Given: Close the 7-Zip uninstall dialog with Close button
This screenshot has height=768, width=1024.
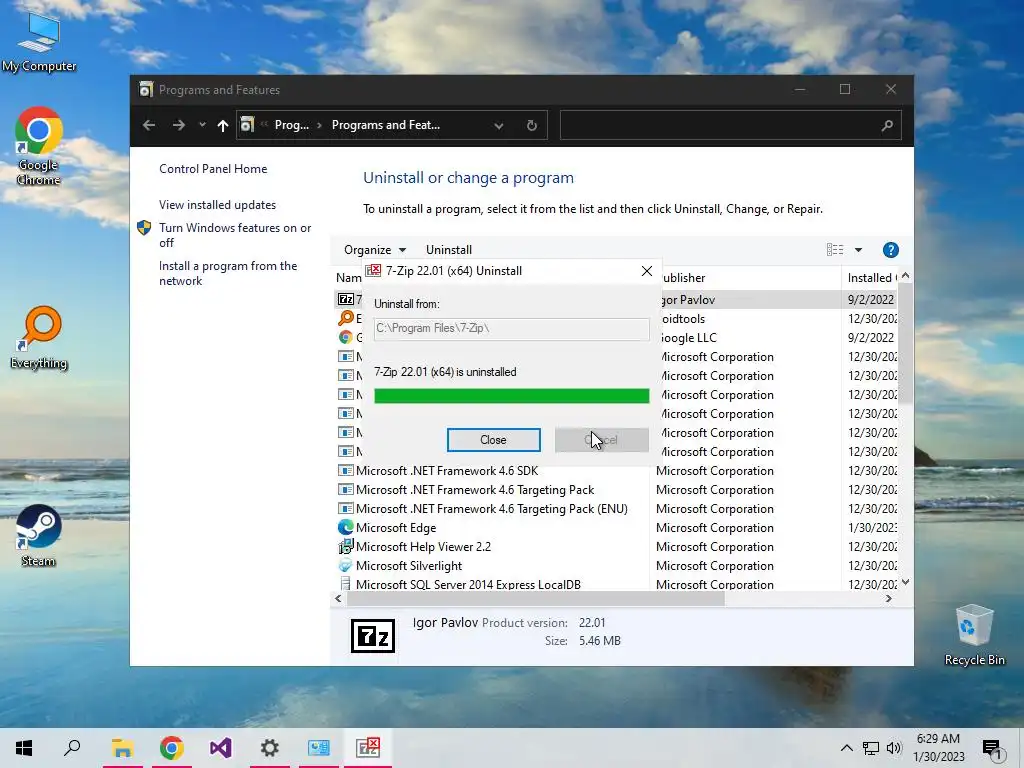Looking at the screenshot, I should pos(493,440).
